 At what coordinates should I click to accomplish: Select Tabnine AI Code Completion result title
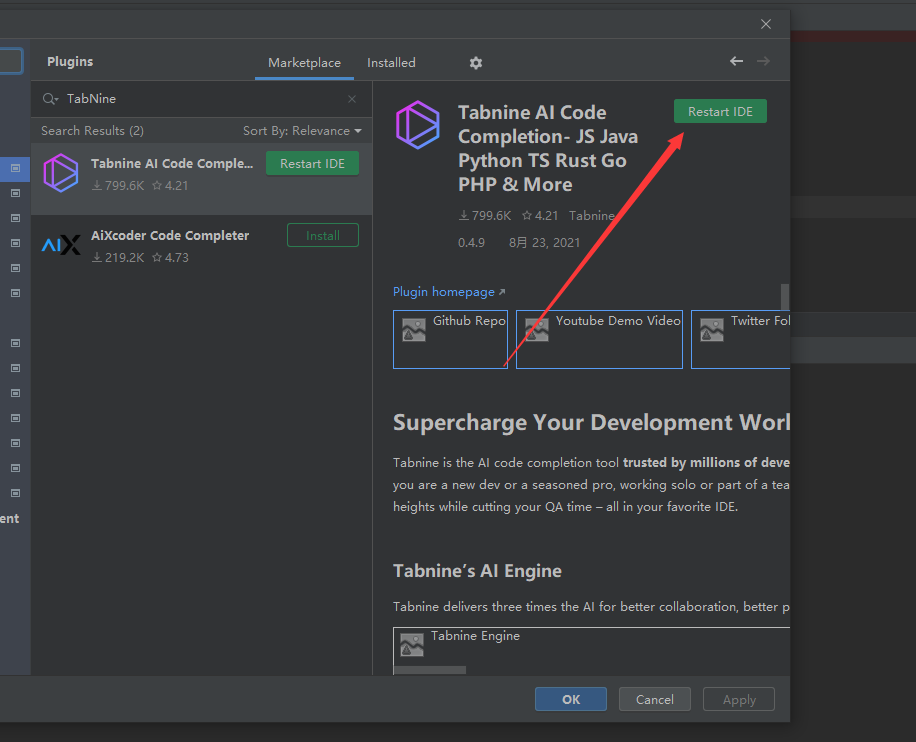(172, 164)
